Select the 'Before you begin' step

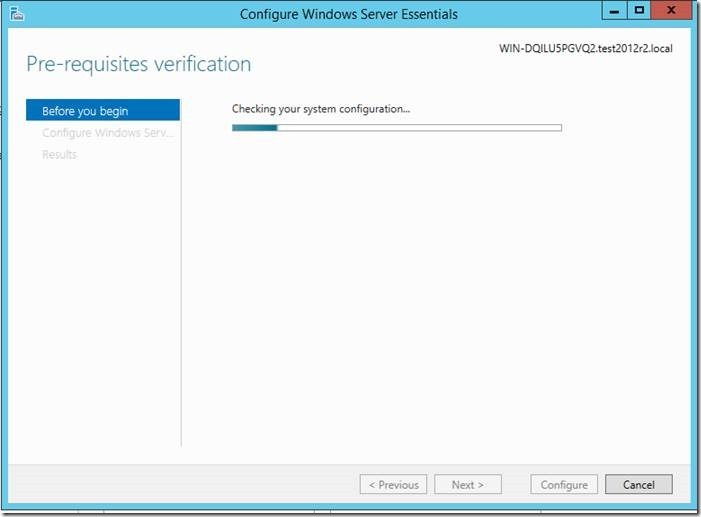[103, 110]
